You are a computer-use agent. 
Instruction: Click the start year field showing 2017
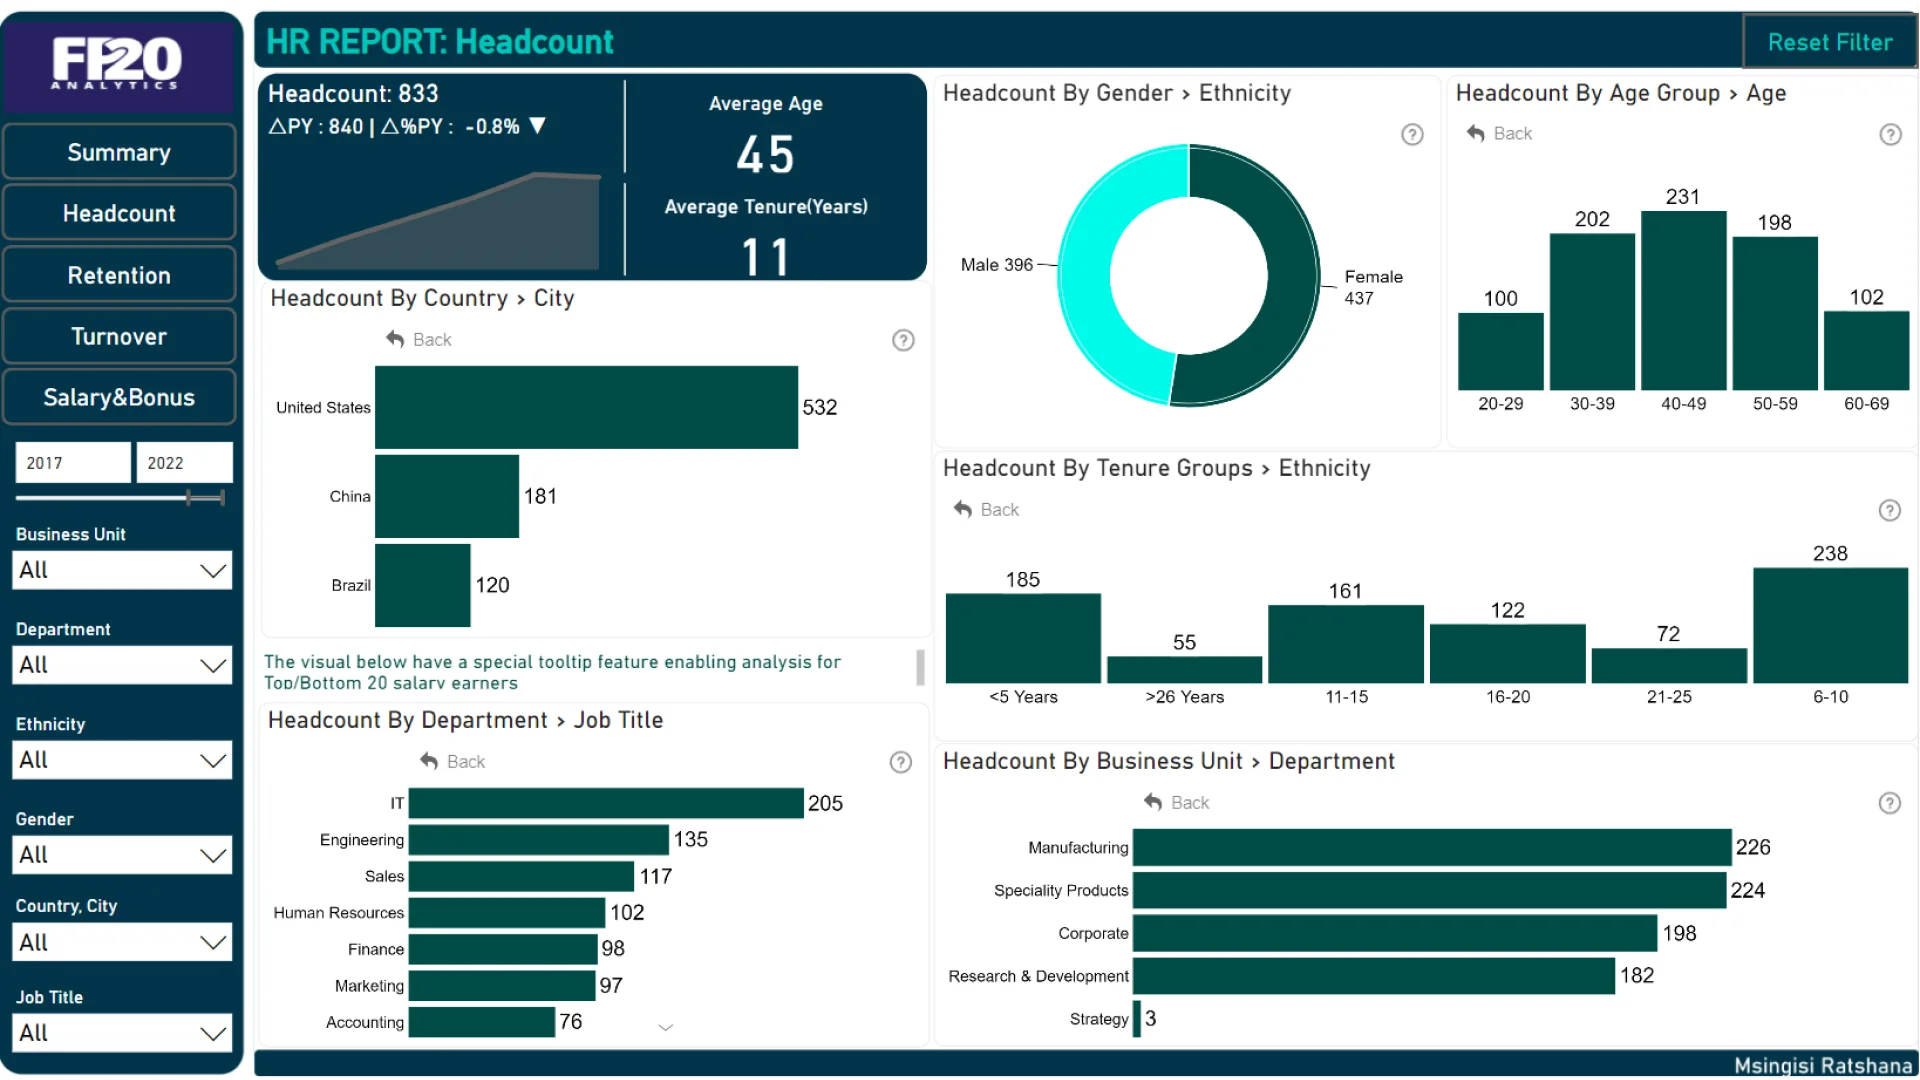[x=73, y=463]
